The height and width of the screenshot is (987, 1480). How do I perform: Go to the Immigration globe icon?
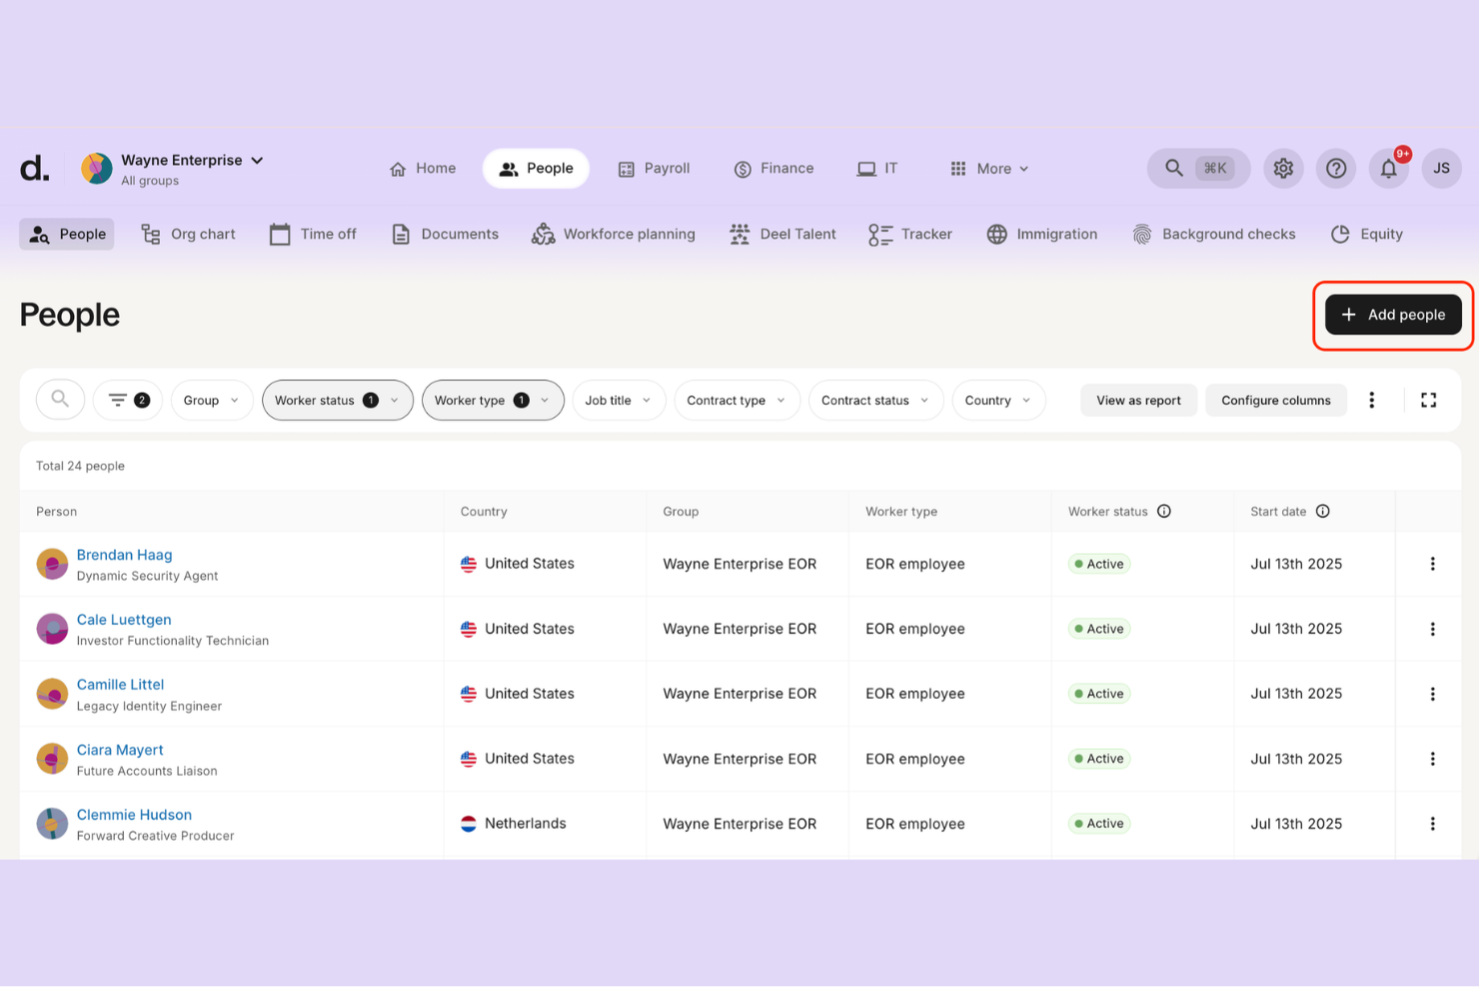(998, 234)
